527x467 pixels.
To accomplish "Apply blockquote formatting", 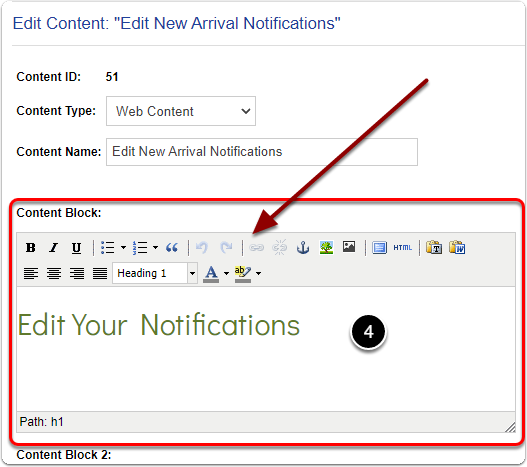I will [172, 248].
